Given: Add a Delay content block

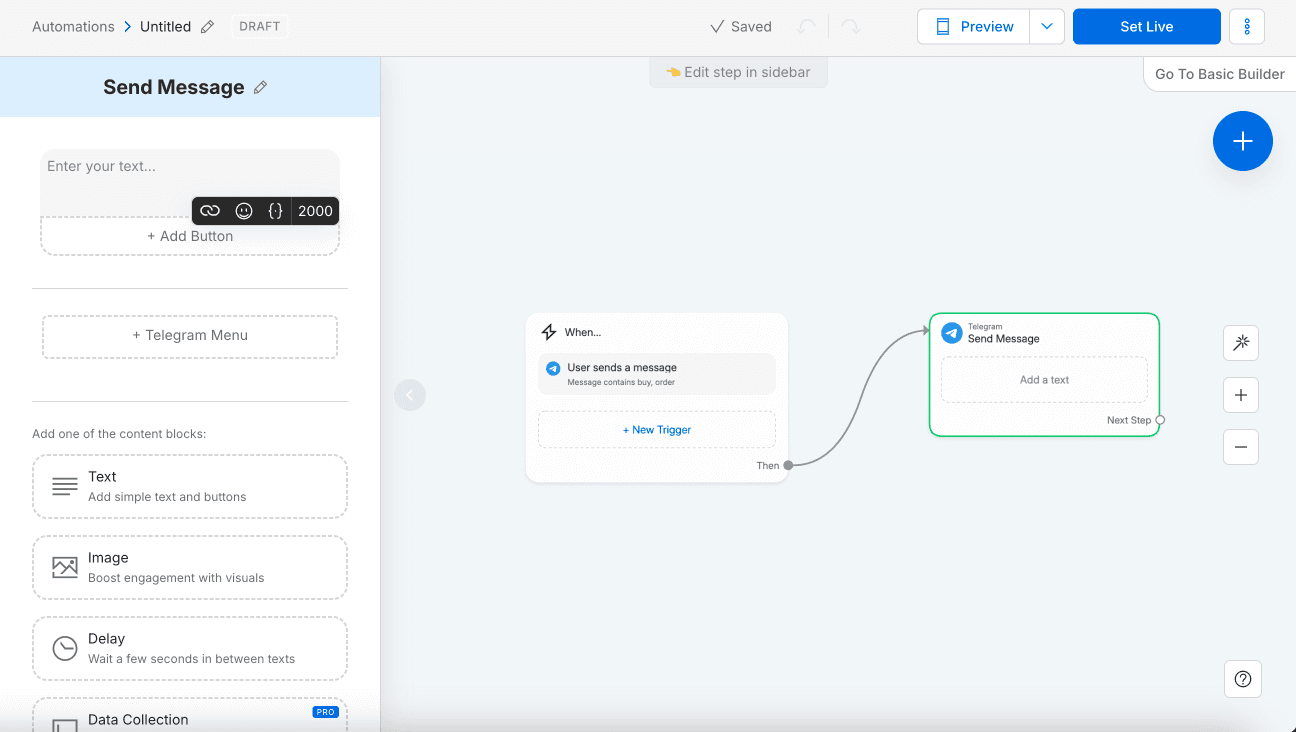Looking at the screenshot, I should click(x=190, y=648).
